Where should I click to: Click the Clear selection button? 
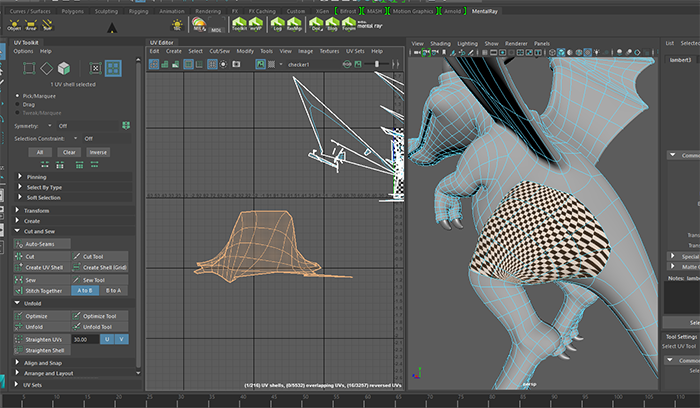point(69,152)
